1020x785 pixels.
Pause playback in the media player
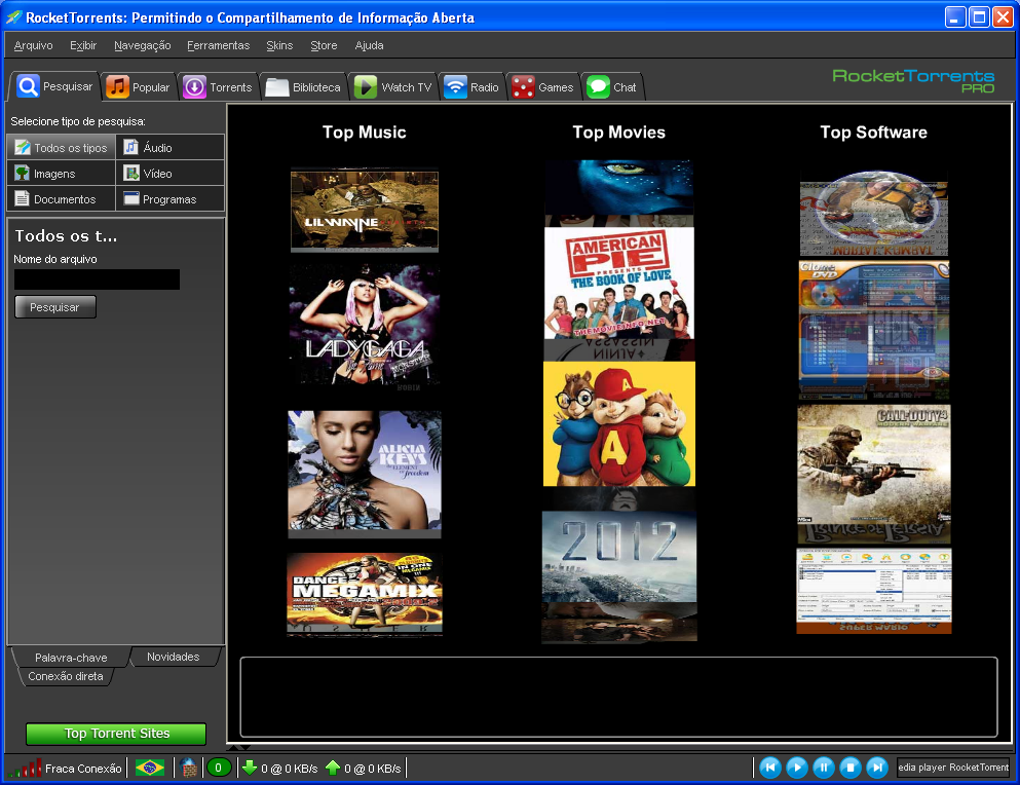(823, 768)
